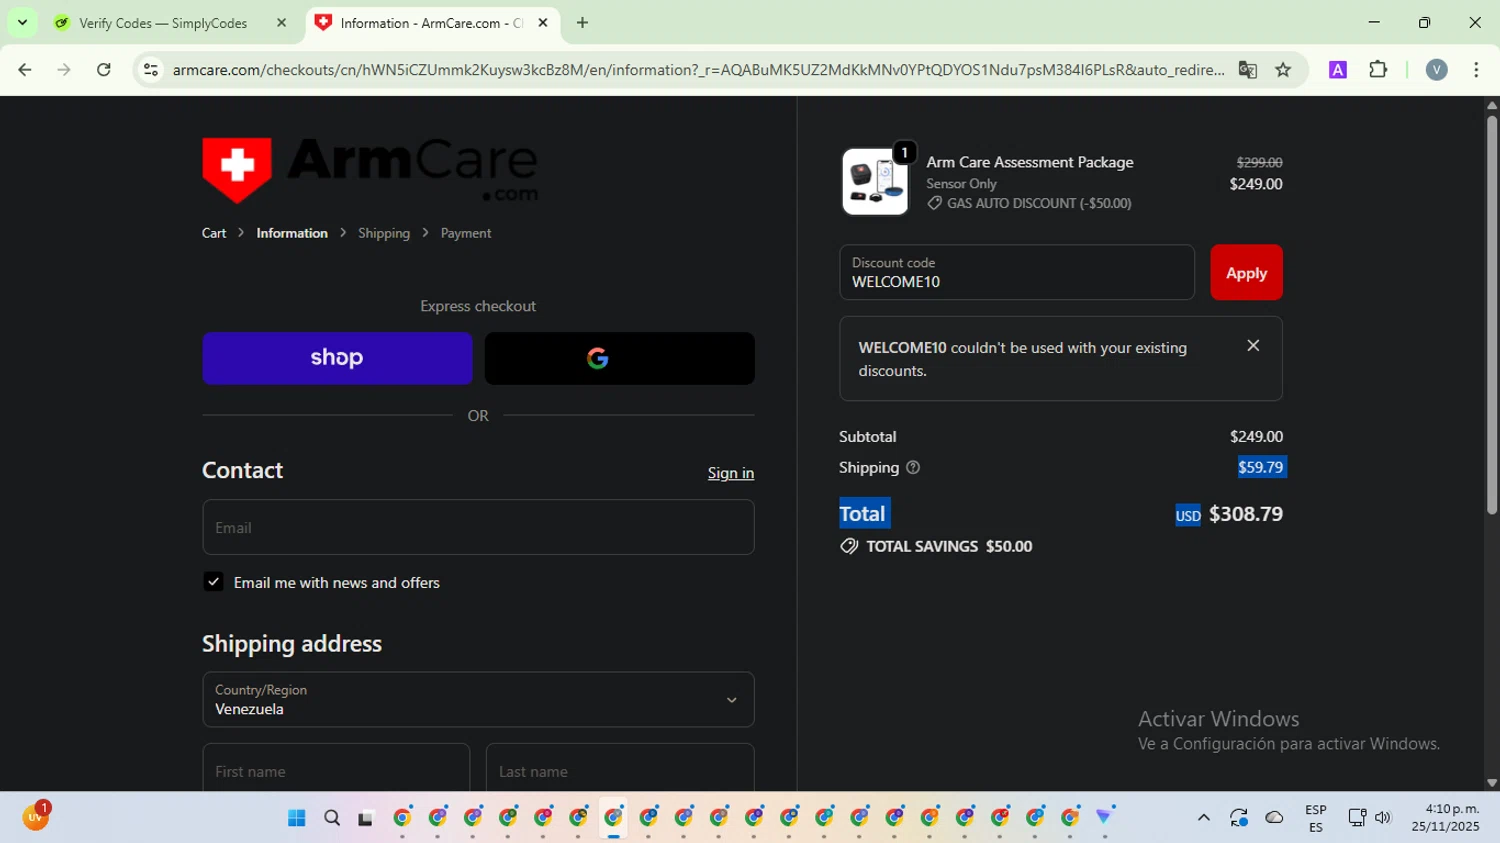Viewport: 1500px width, 843px height.
Task: Click the Apply discount button
Action: (1246, 273)
